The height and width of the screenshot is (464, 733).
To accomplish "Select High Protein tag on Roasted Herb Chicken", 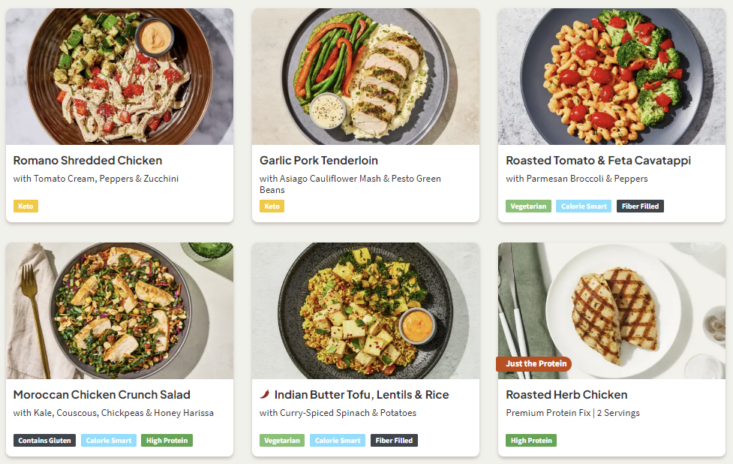I will (531, 440).
